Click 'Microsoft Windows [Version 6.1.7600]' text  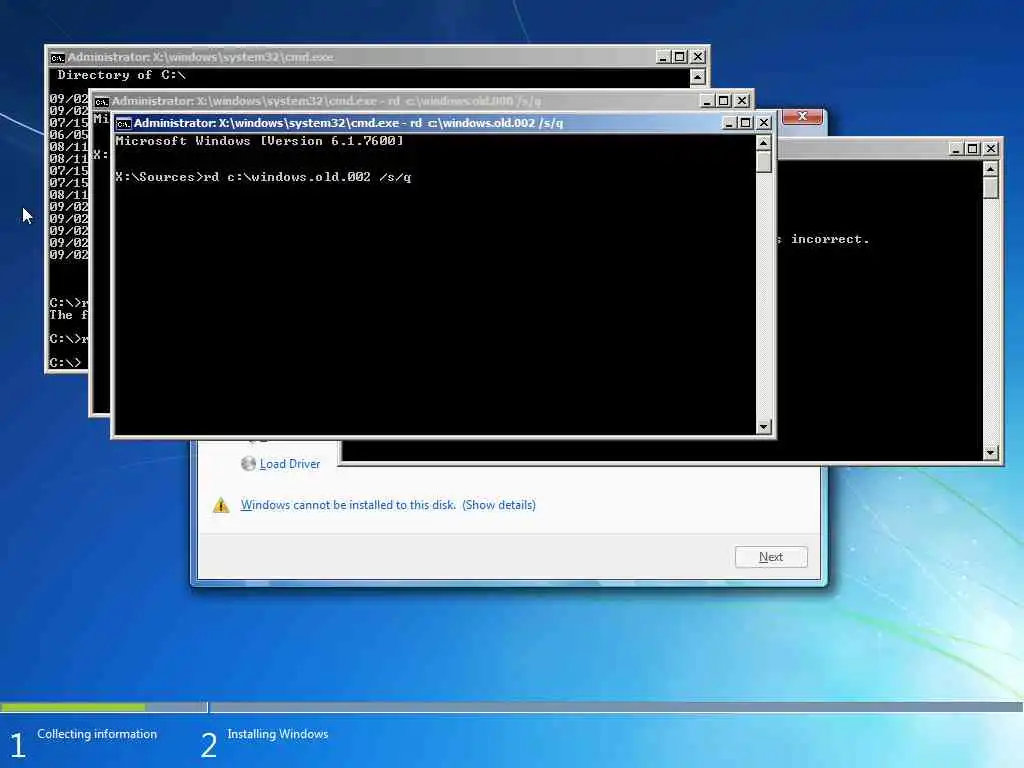click(x=259, y=140)
